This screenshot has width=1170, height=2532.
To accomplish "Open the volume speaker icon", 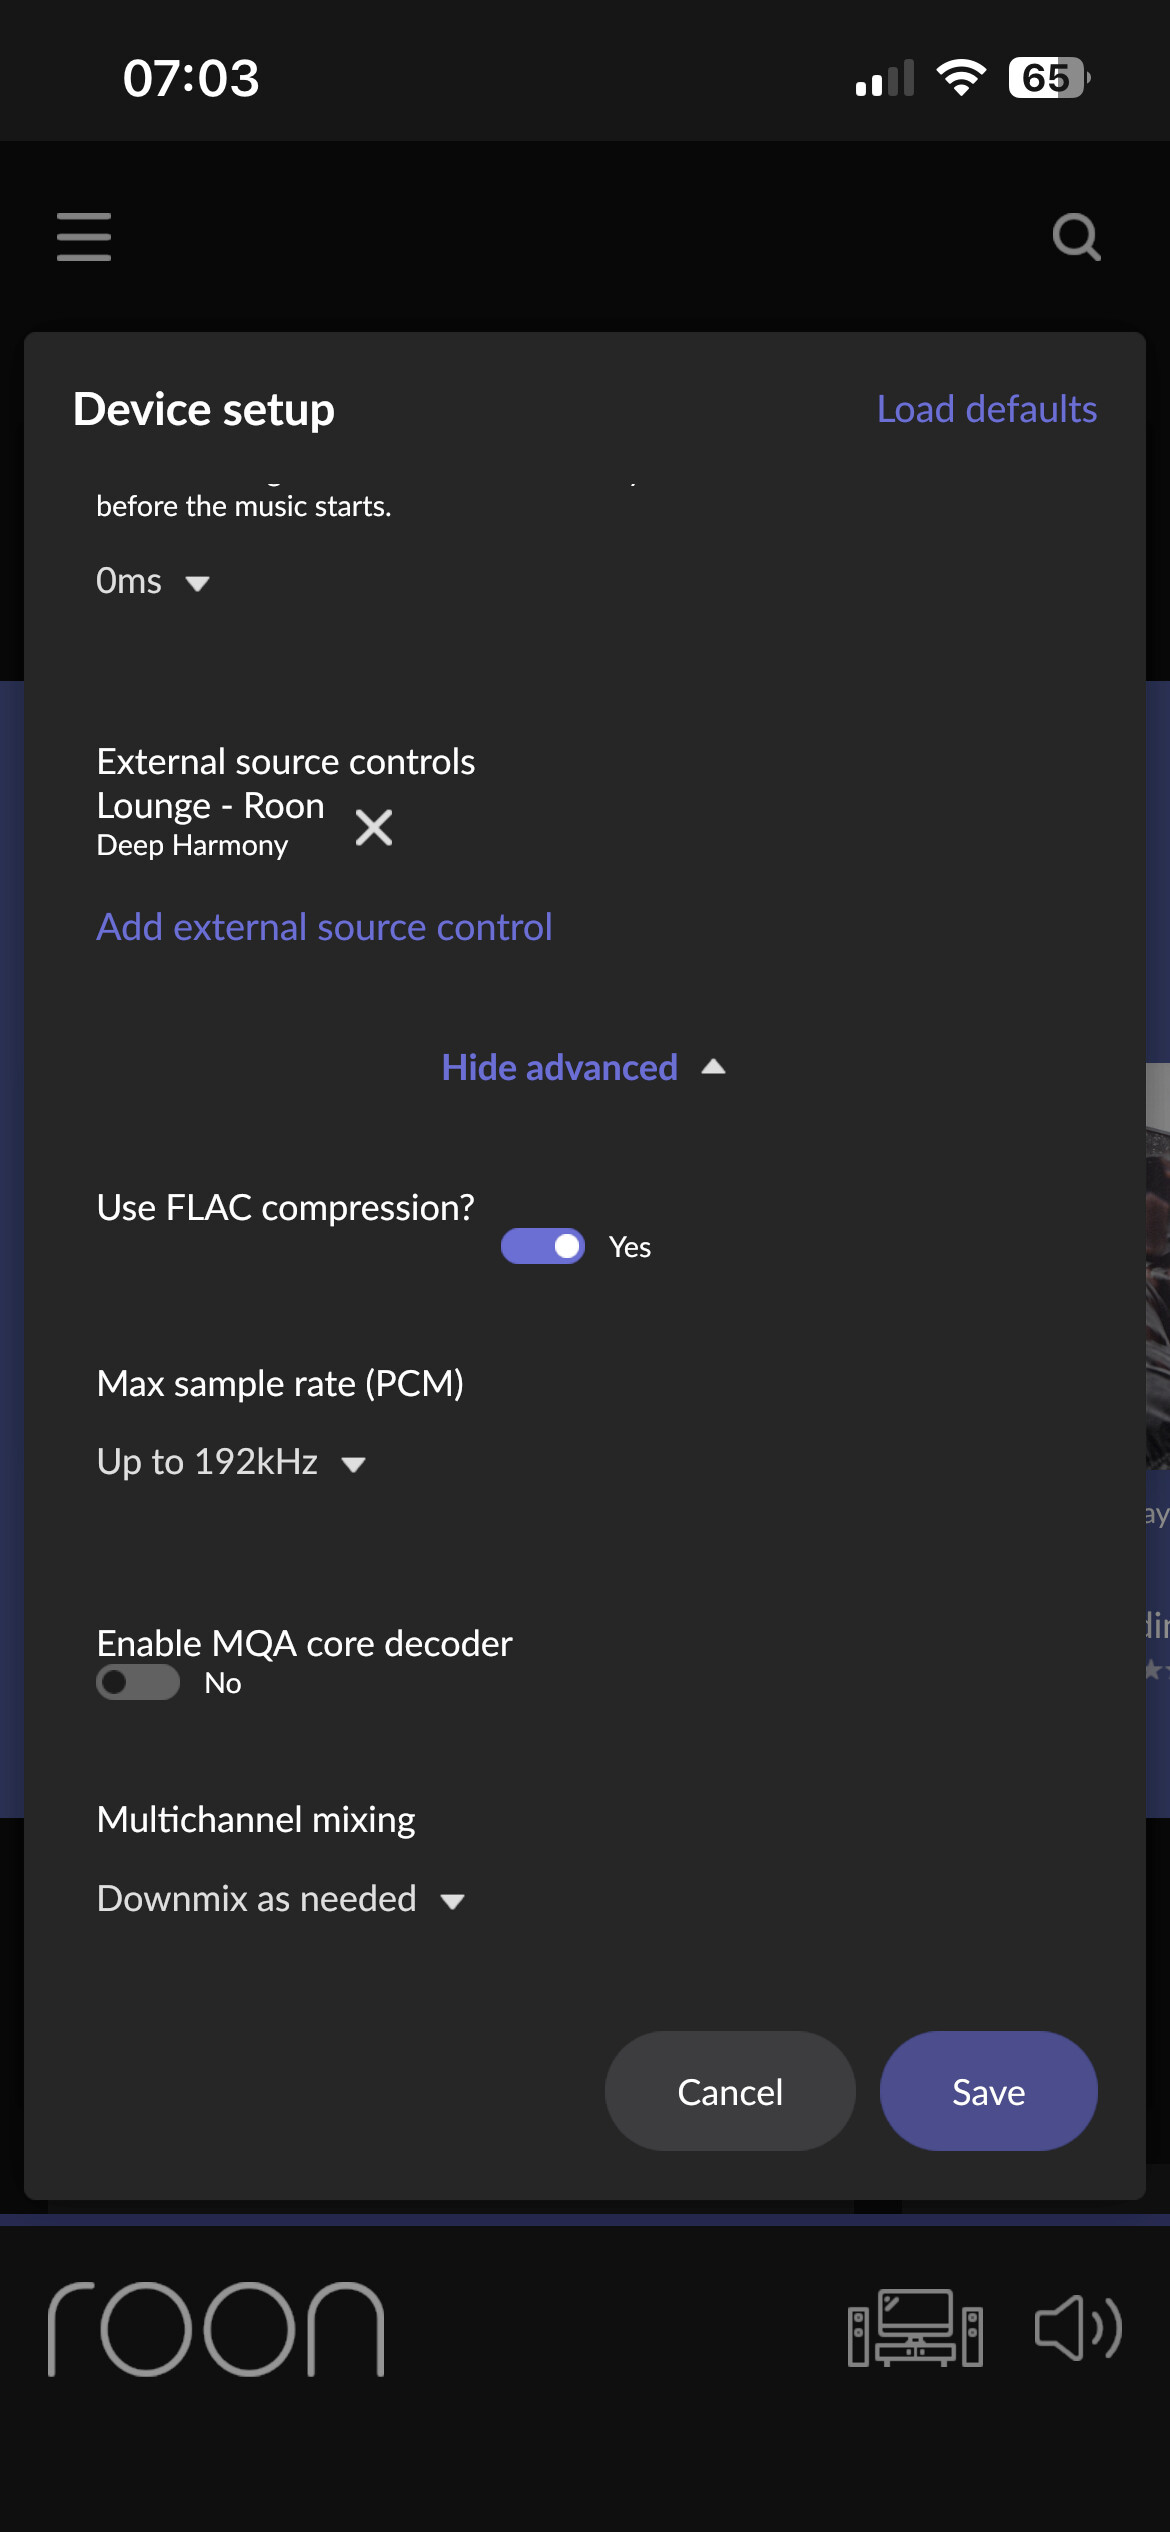I will click(x=1078, y=2328).
